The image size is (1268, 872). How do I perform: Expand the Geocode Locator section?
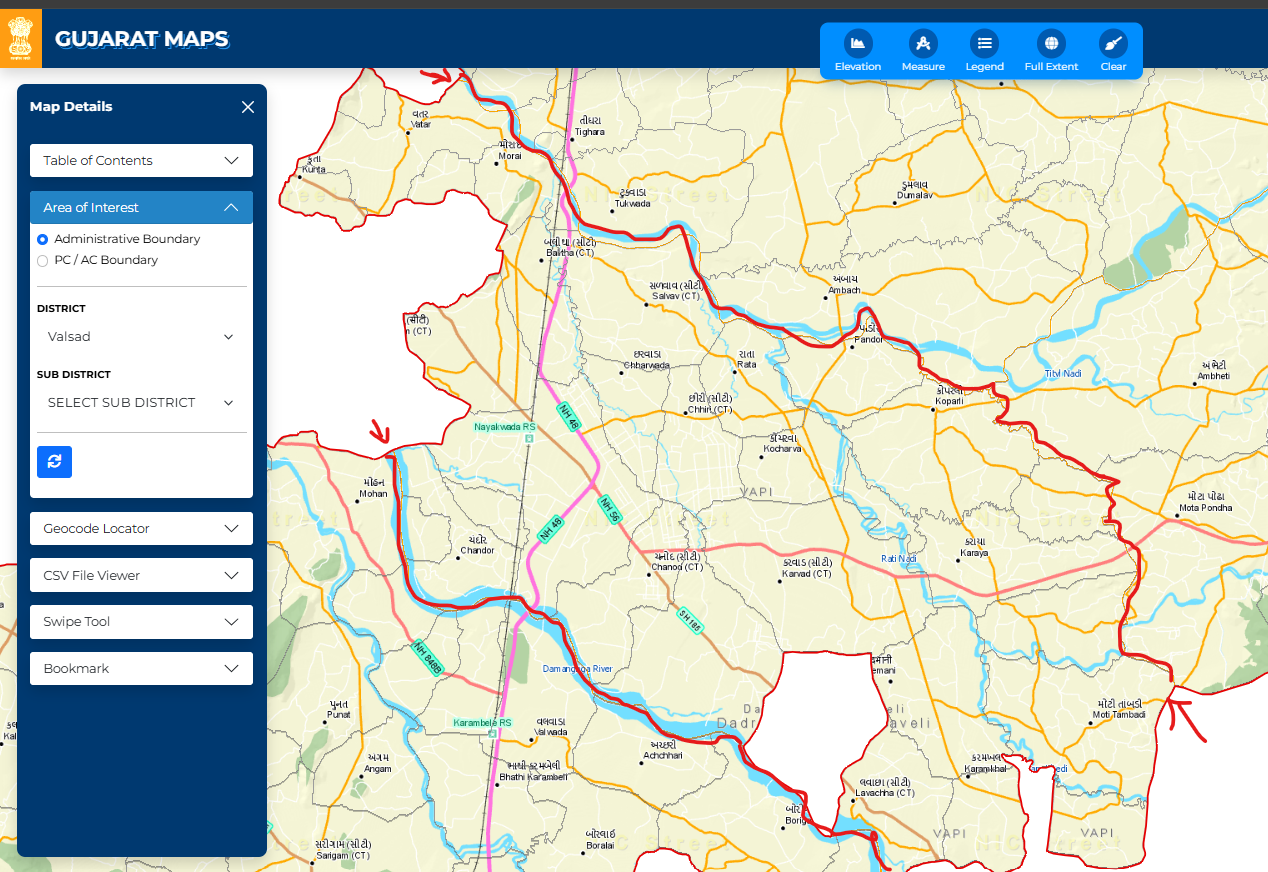pyautogui.click(x=141, y=528)
